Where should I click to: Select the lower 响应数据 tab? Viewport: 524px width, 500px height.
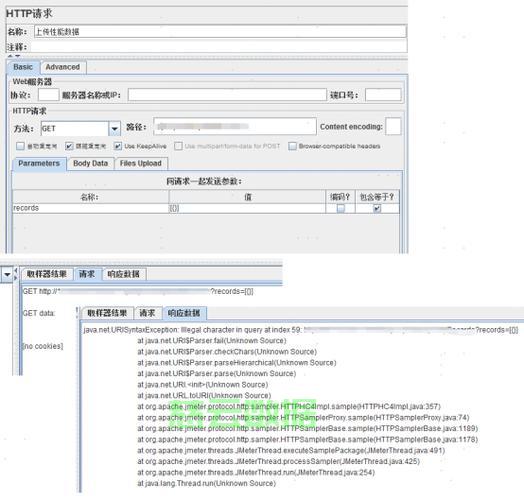pyautogui.click(x=184, y=313)
